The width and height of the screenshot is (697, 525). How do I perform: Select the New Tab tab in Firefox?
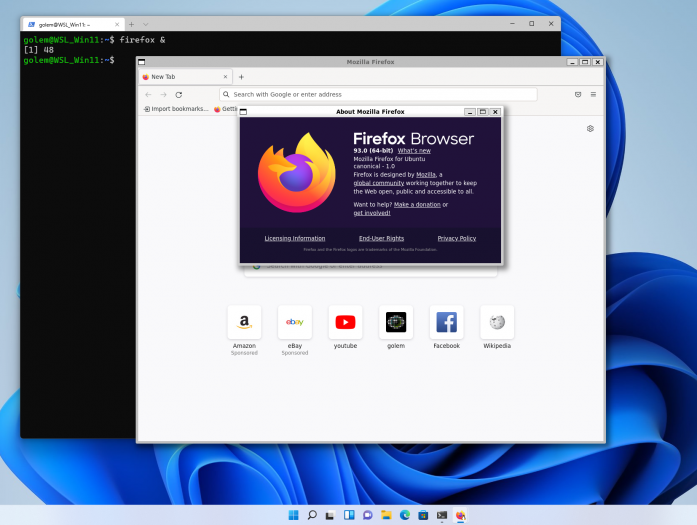click(185, 77)
